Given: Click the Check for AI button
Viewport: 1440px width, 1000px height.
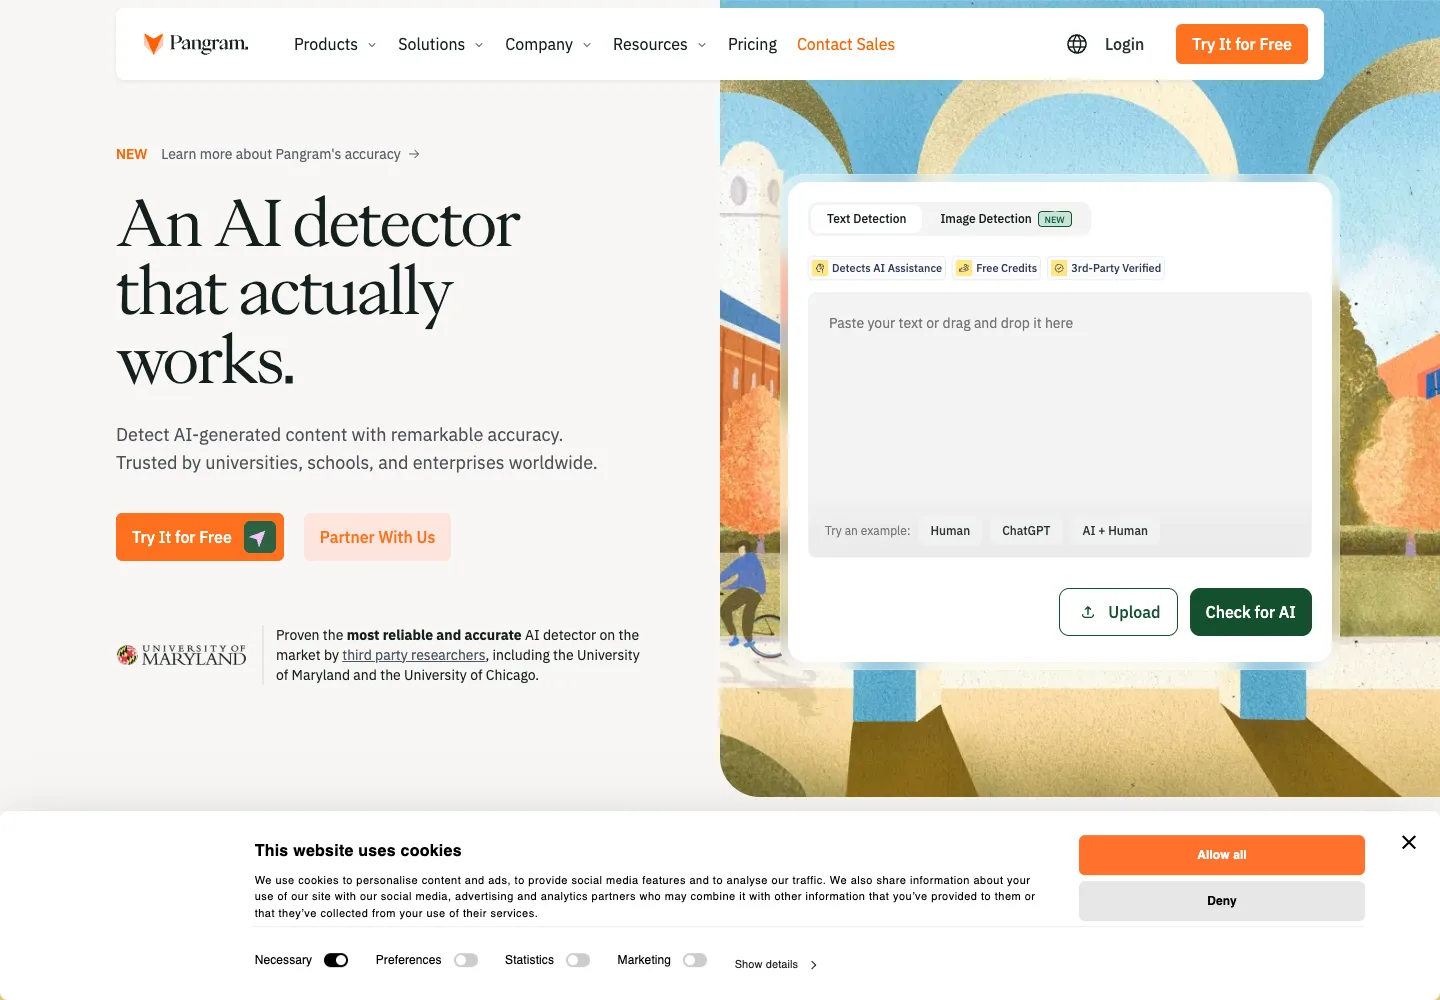Looking at the screenshot, I should point(1251,612).
